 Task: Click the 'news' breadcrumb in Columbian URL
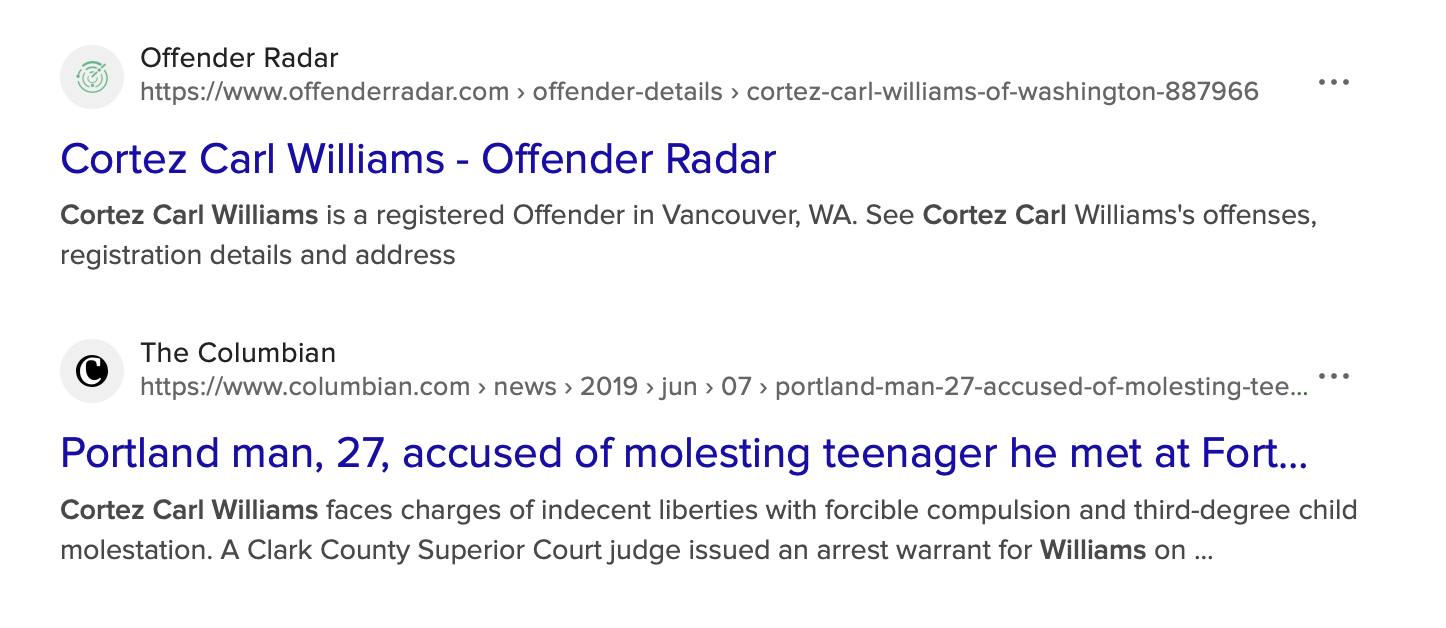[x=525, y=387]
